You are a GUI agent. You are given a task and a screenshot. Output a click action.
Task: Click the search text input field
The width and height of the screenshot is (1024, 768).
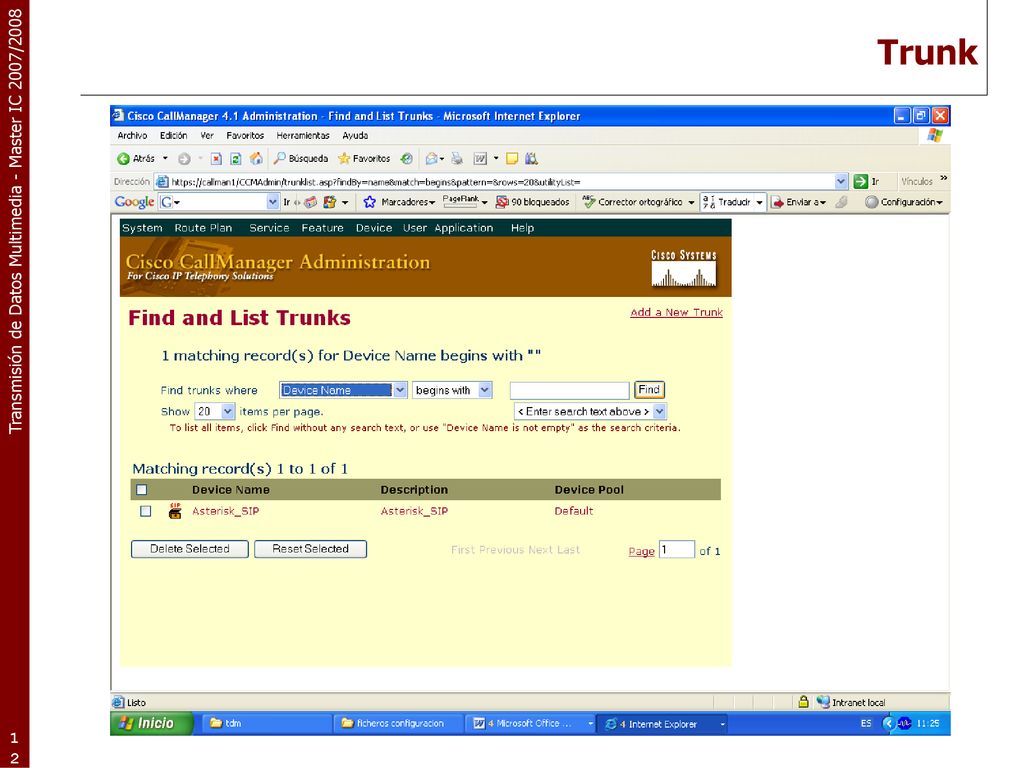point(569,391)
